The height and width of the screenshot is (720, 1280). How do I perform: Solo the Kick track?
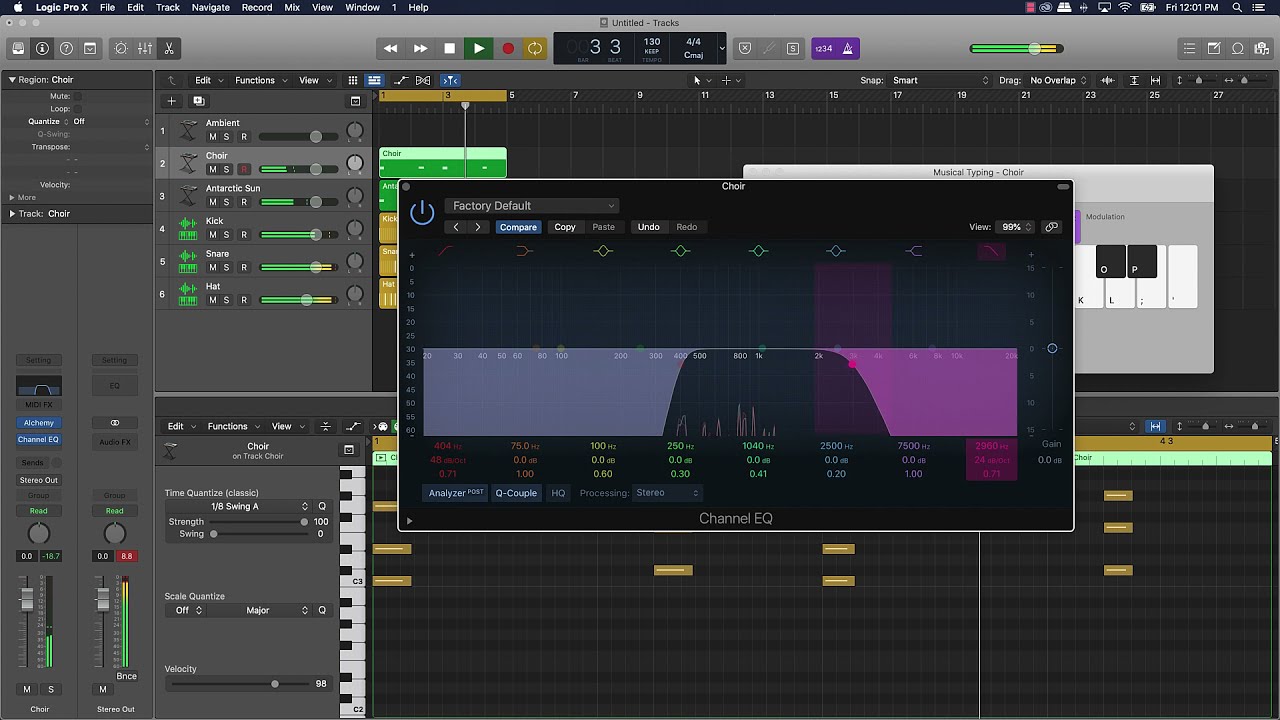point(226,235)
